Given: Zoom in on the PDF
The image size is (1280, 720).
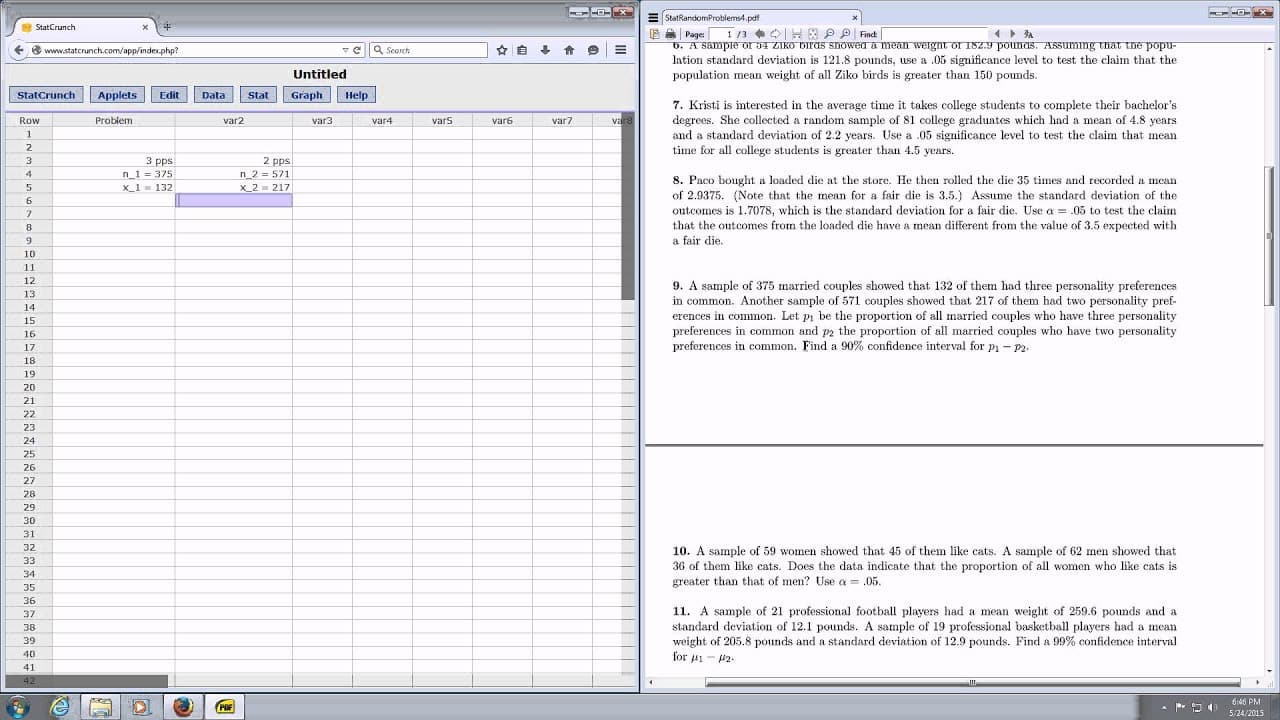Looking at the screenshot, I should pos(845,34).
